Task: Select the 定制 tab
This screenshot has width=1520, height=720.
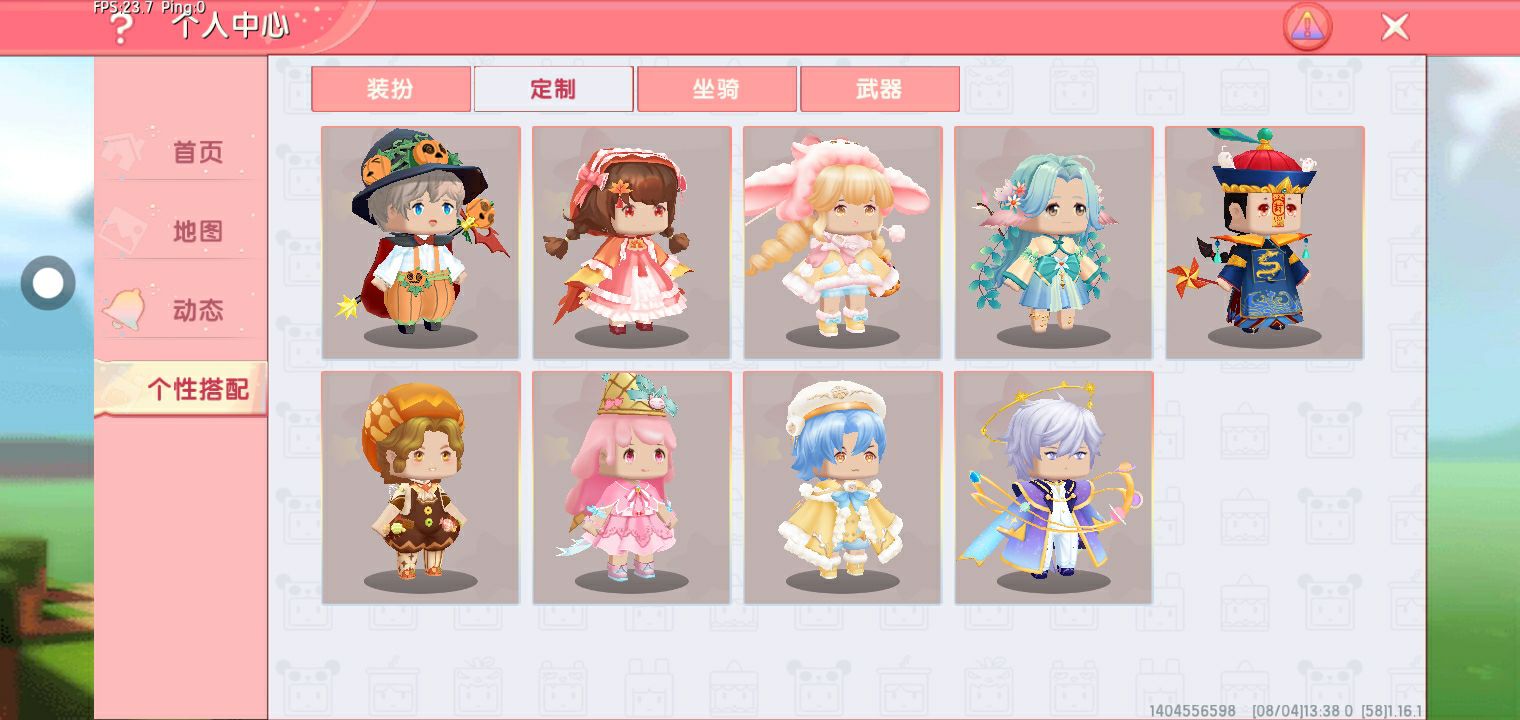Action: pyautogui.click(x=553, y=89)
